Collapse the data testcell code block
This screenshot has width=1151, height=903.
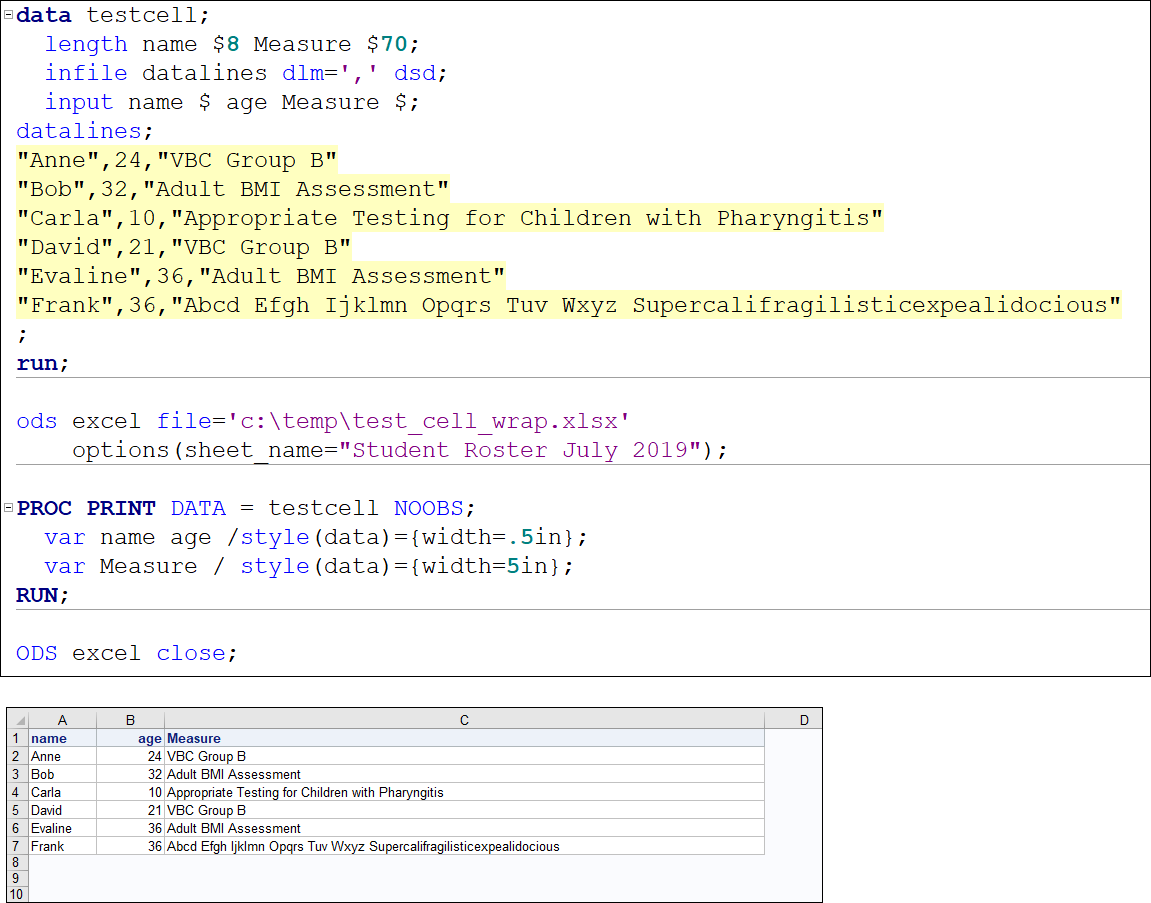tap(7, 14)
